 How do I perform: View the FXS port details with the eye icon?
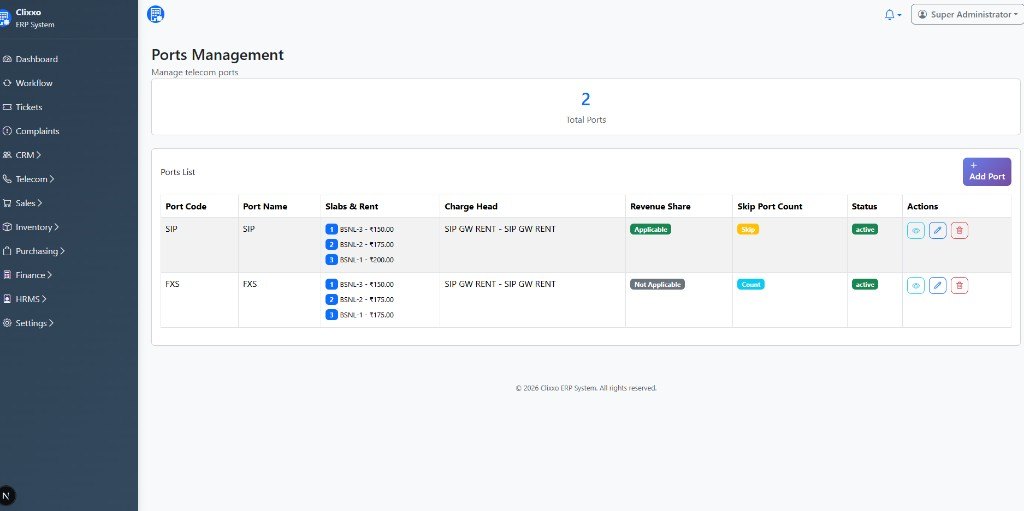(916, 285)
